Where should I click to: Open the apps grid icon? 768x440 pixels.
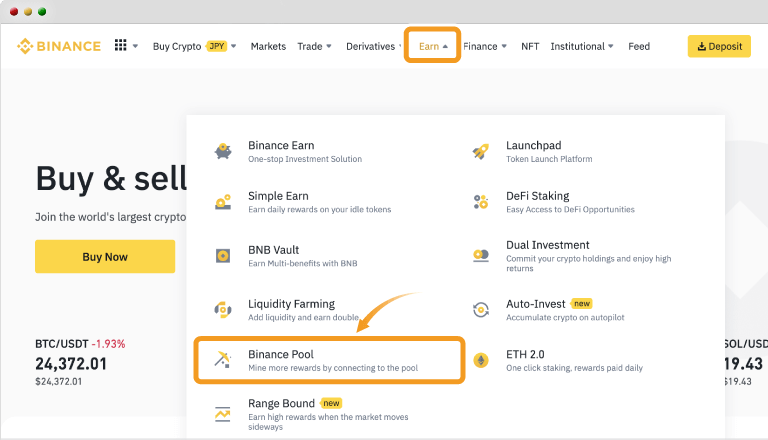click(x=120, y=45)
